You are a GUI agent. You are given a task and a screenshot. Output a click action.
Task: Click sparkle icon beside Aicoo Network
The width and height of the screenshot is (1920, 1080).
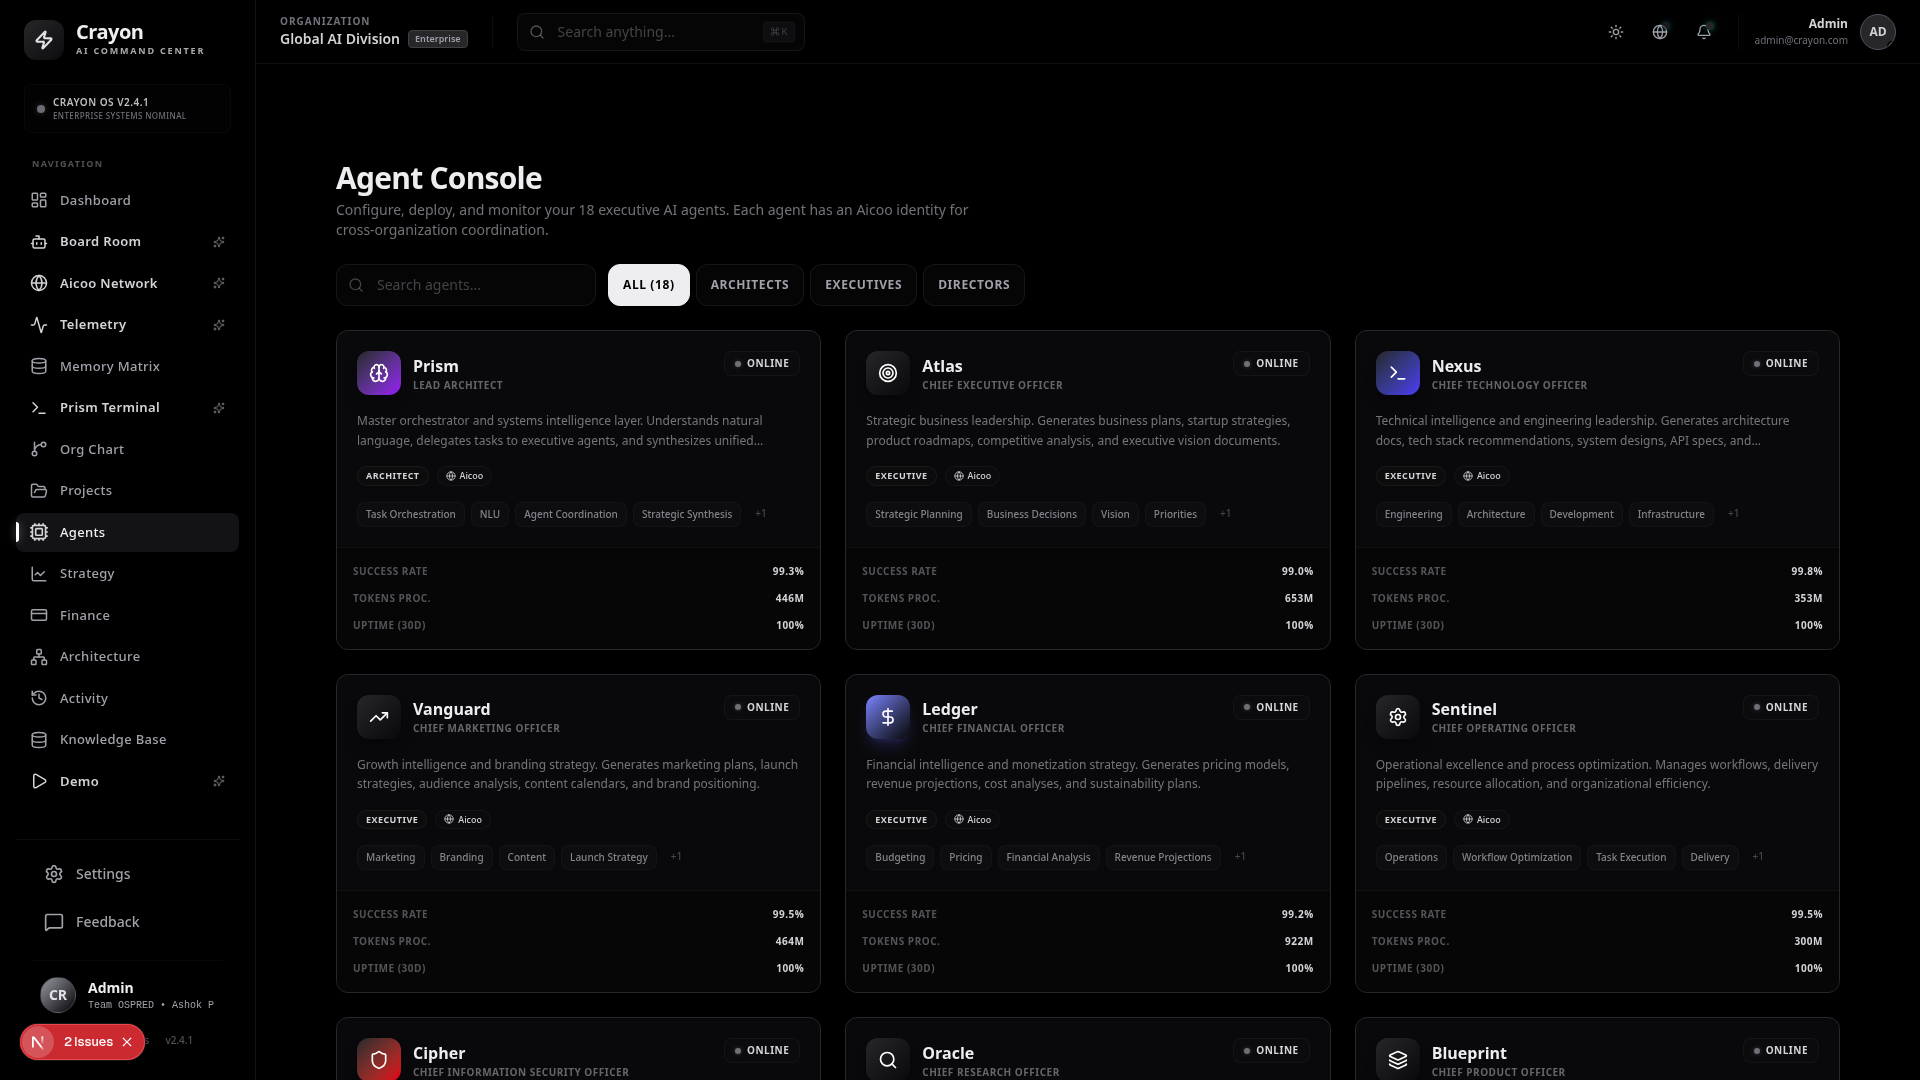coord(219,283)
